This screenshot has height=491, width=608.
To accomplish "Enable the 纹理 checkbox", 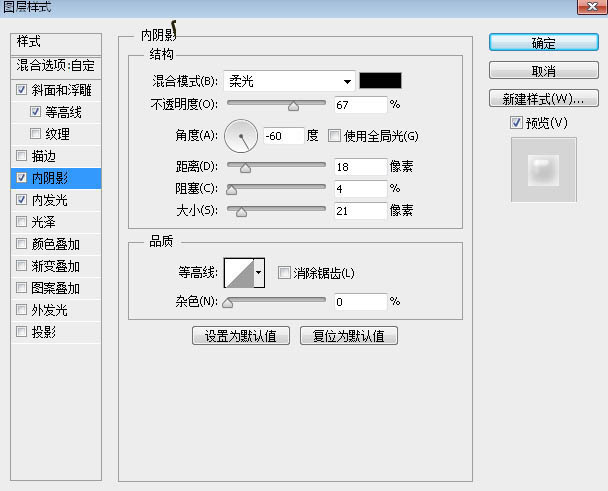I will (35, 134).
